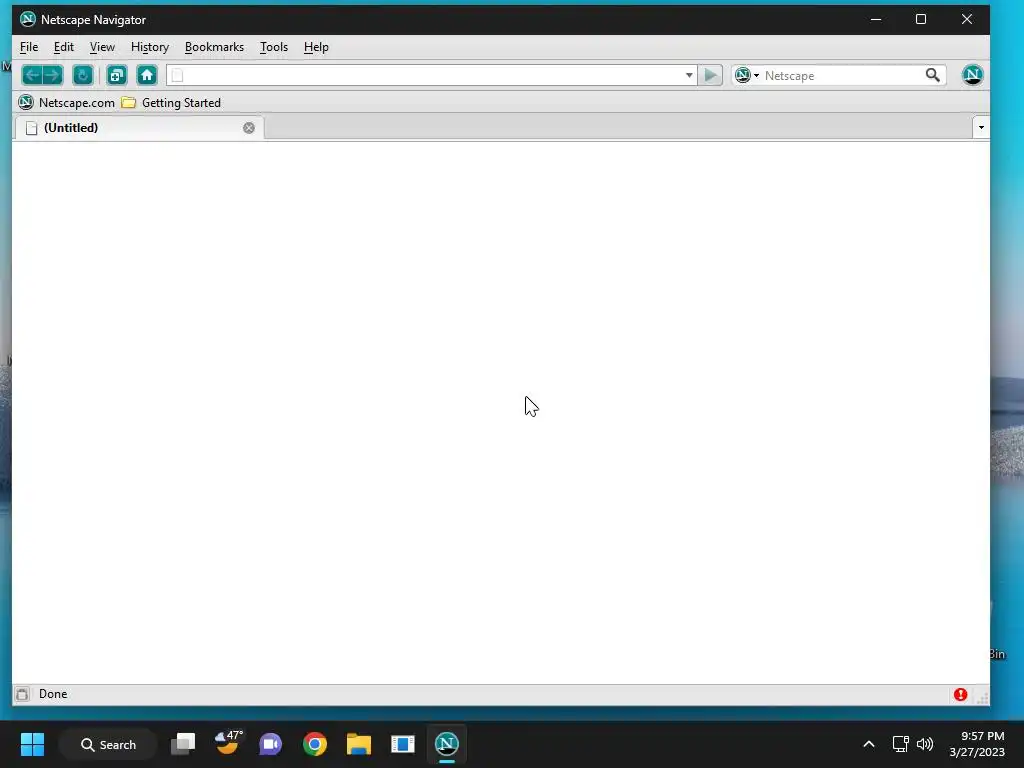The height and width of the screenshot is (768, 1024).
Task: Click inside the URL address field
Action: (431, 75)
